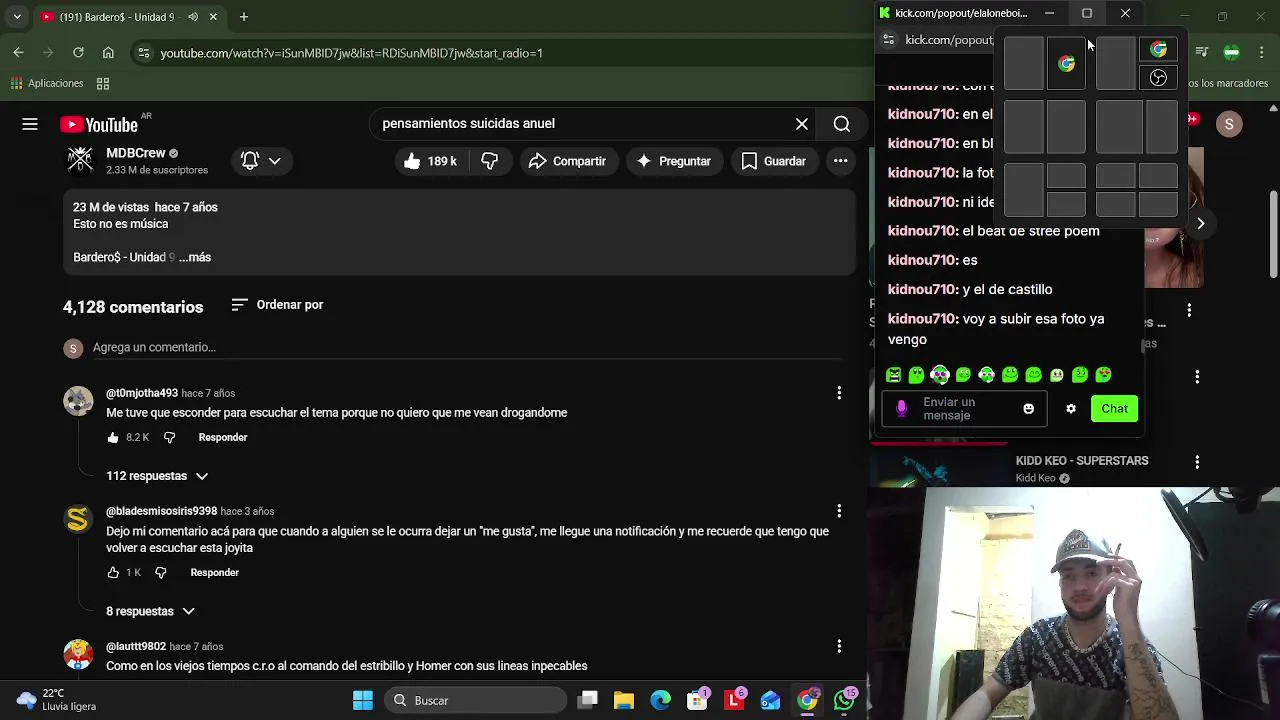Open notification options chevron beside the bell
The width and height of the screenshot is (1280, 720).
(274, 160)
